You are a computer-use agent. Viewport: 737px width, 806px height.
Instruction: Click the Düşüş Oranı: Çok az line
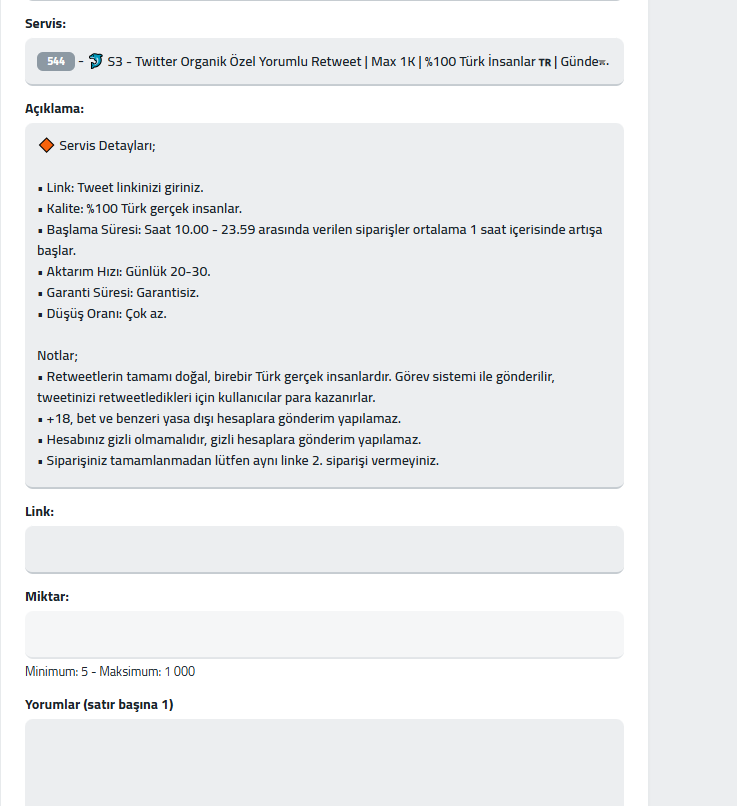tap(102, 314)
